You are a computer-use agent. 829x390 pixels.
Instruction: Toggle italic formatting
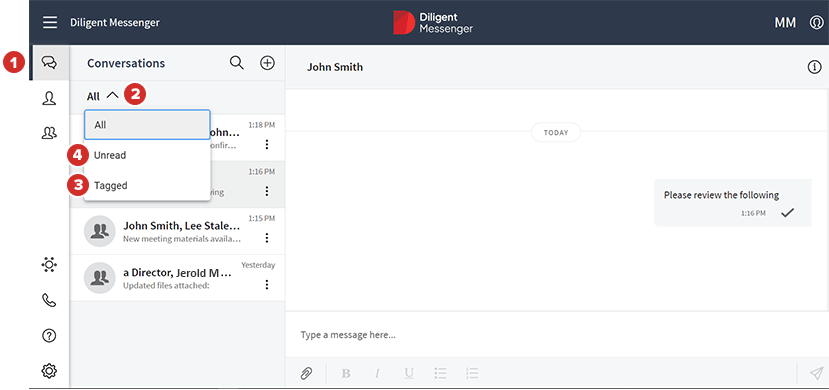tap(377, 374)
